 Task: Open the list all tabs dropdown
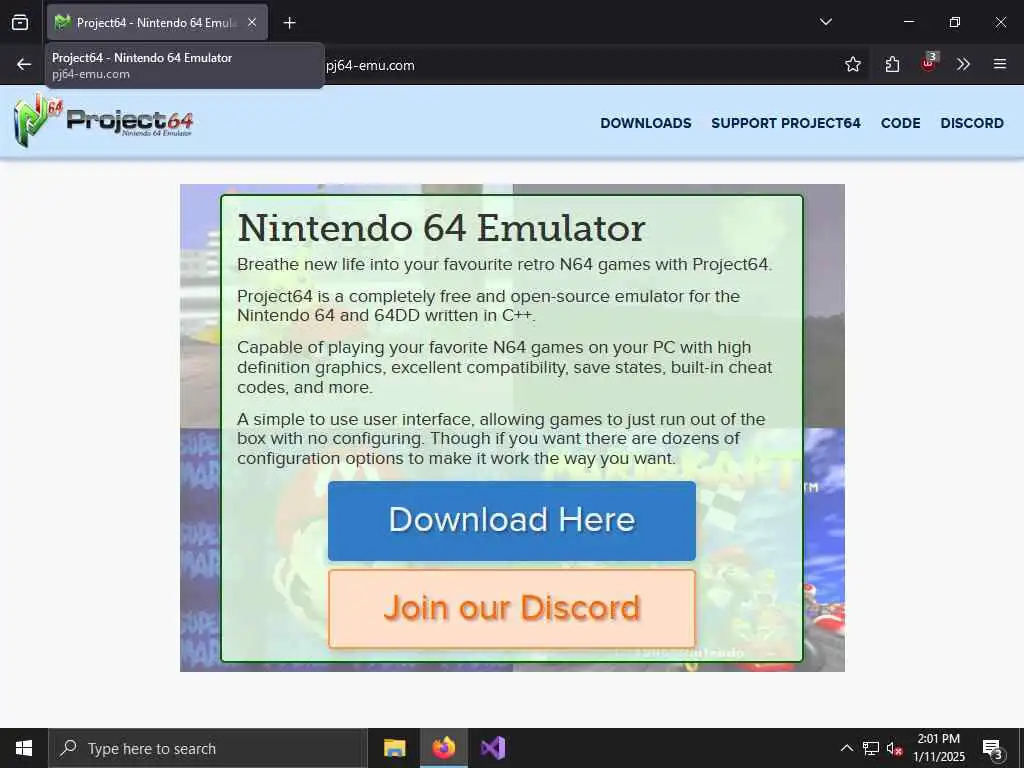coord(825,22)
